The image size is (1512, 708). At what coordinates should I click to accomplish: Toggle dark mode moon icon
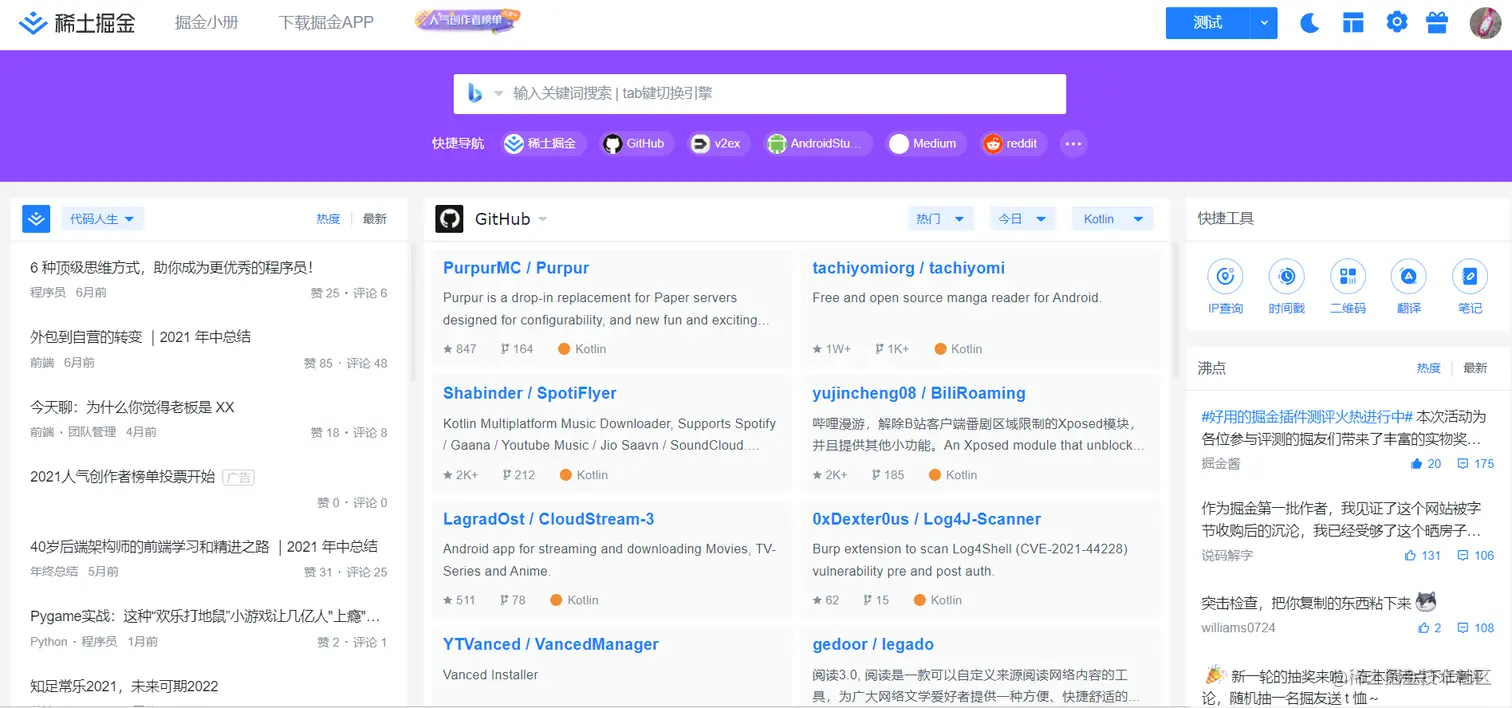pyautogui.click(x=1310, y=22)
